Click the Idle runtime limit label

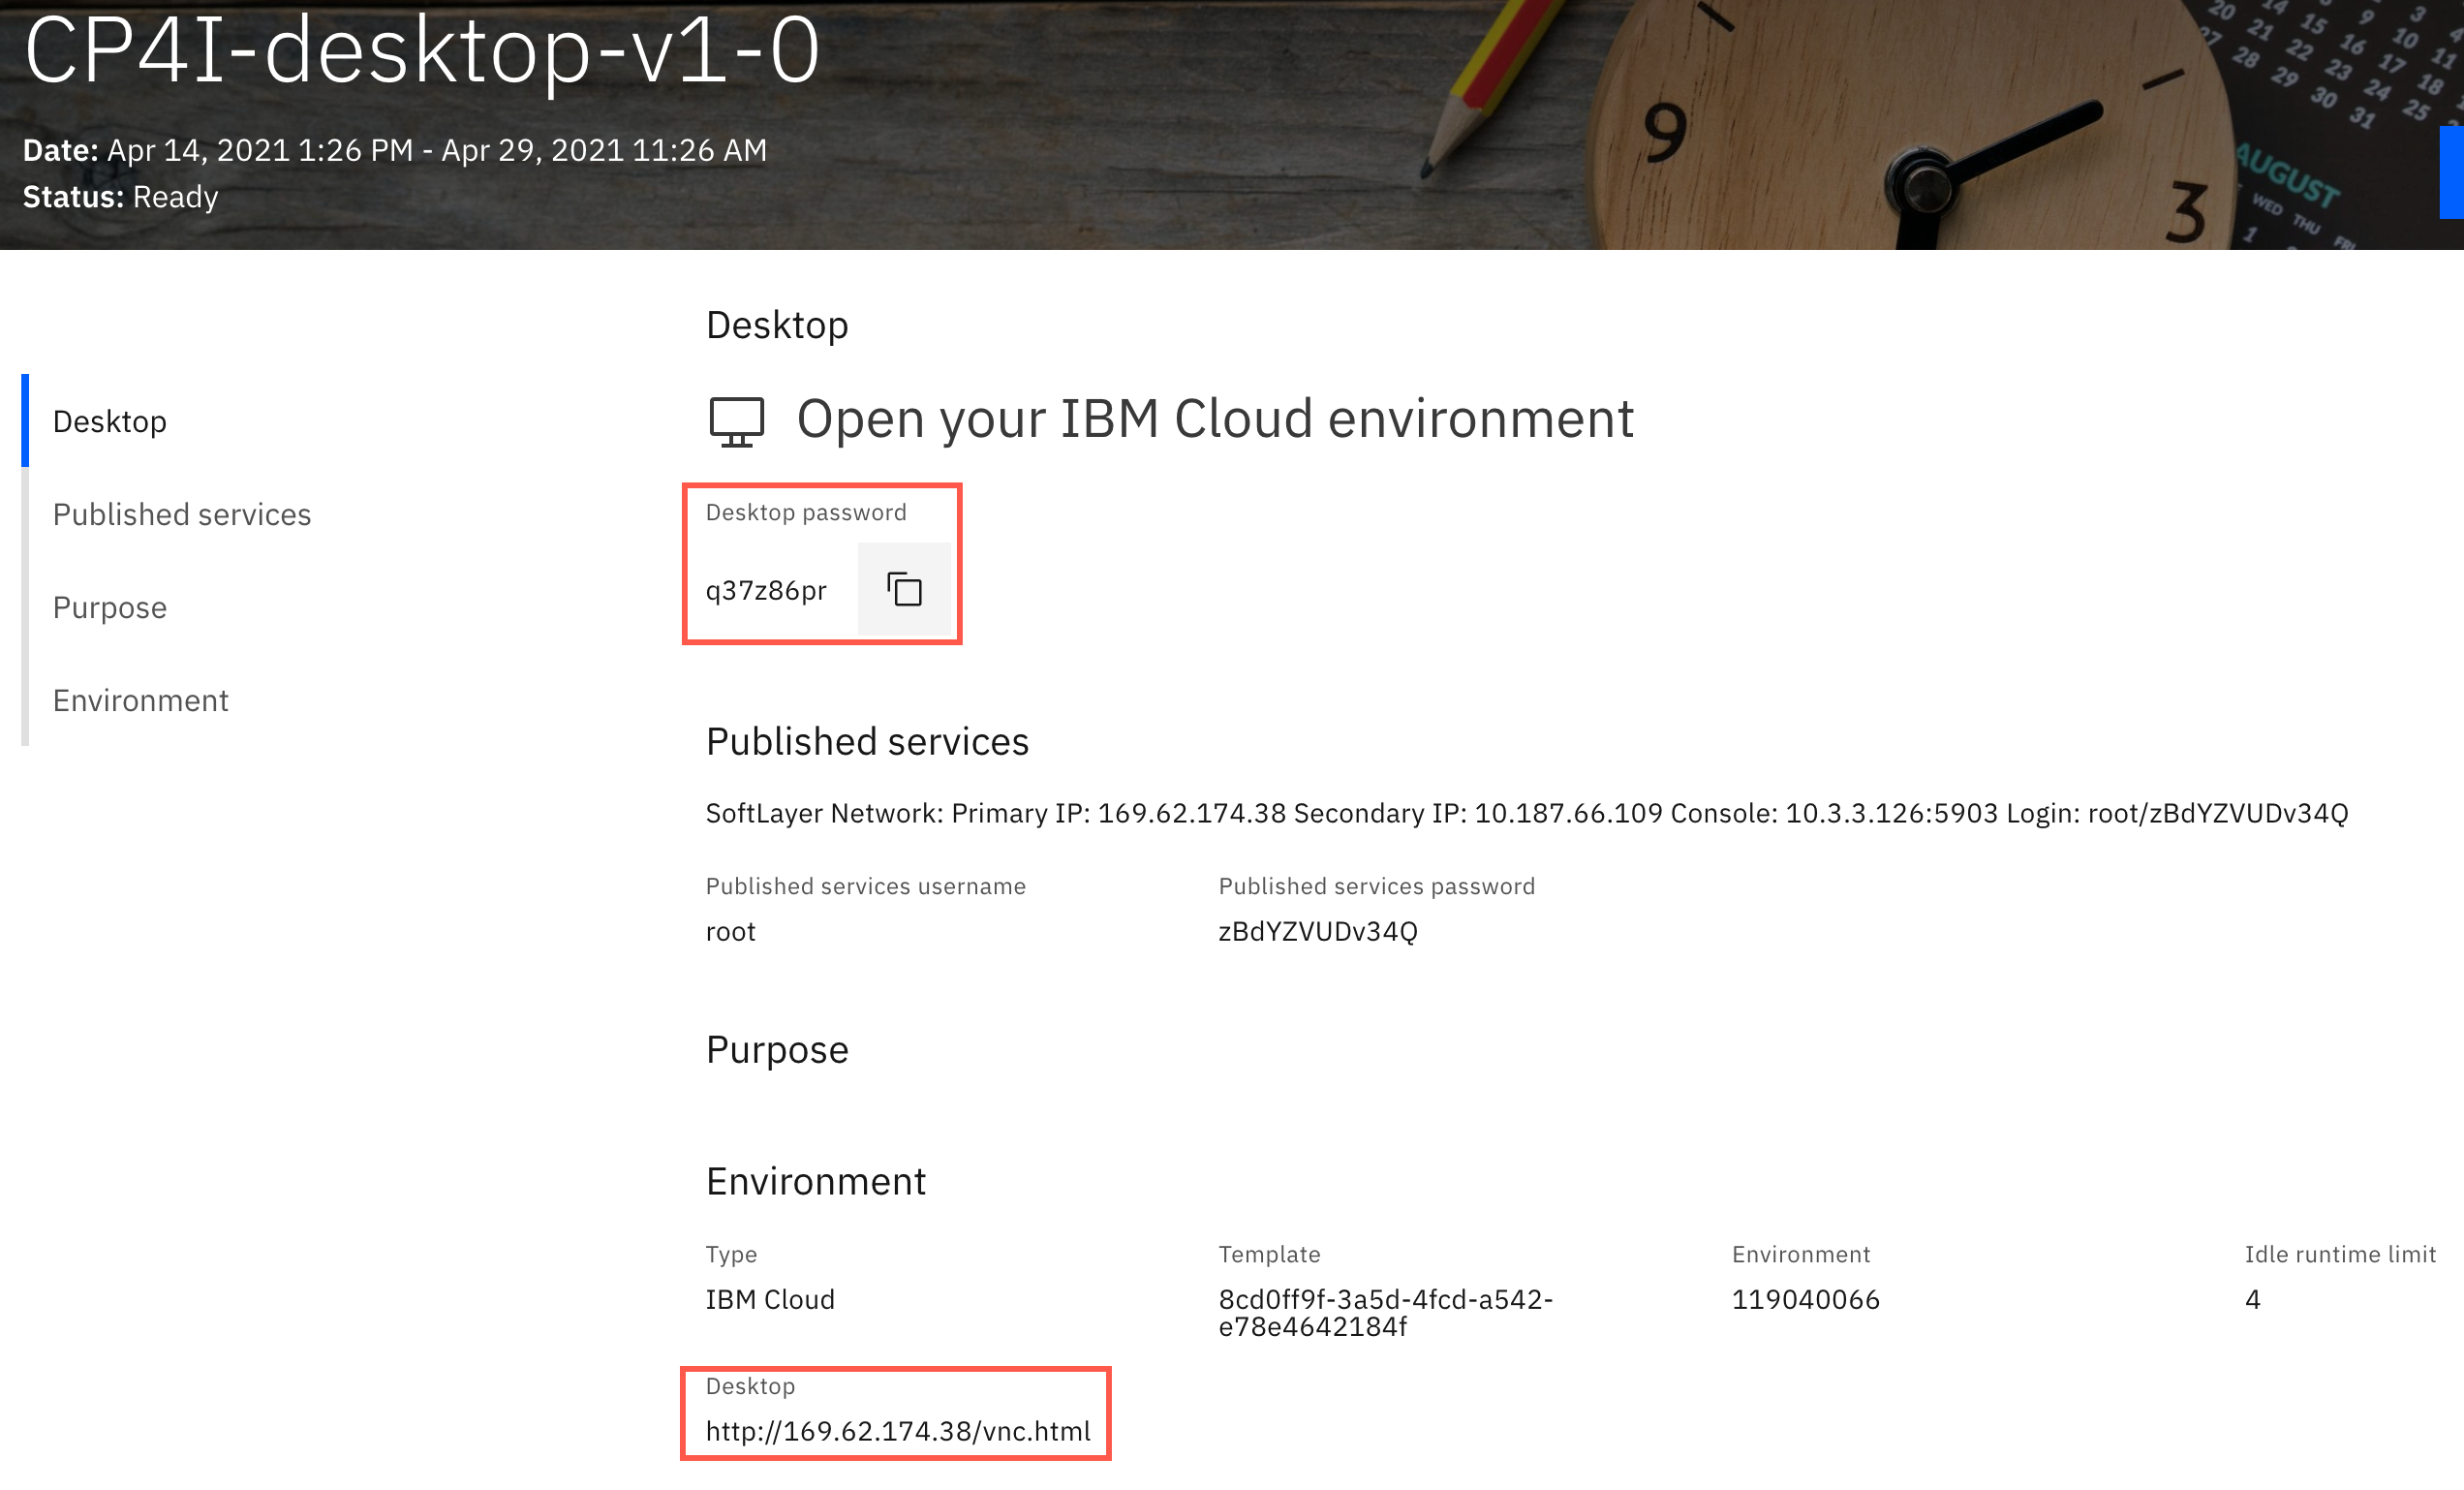pos(2340,1254)
